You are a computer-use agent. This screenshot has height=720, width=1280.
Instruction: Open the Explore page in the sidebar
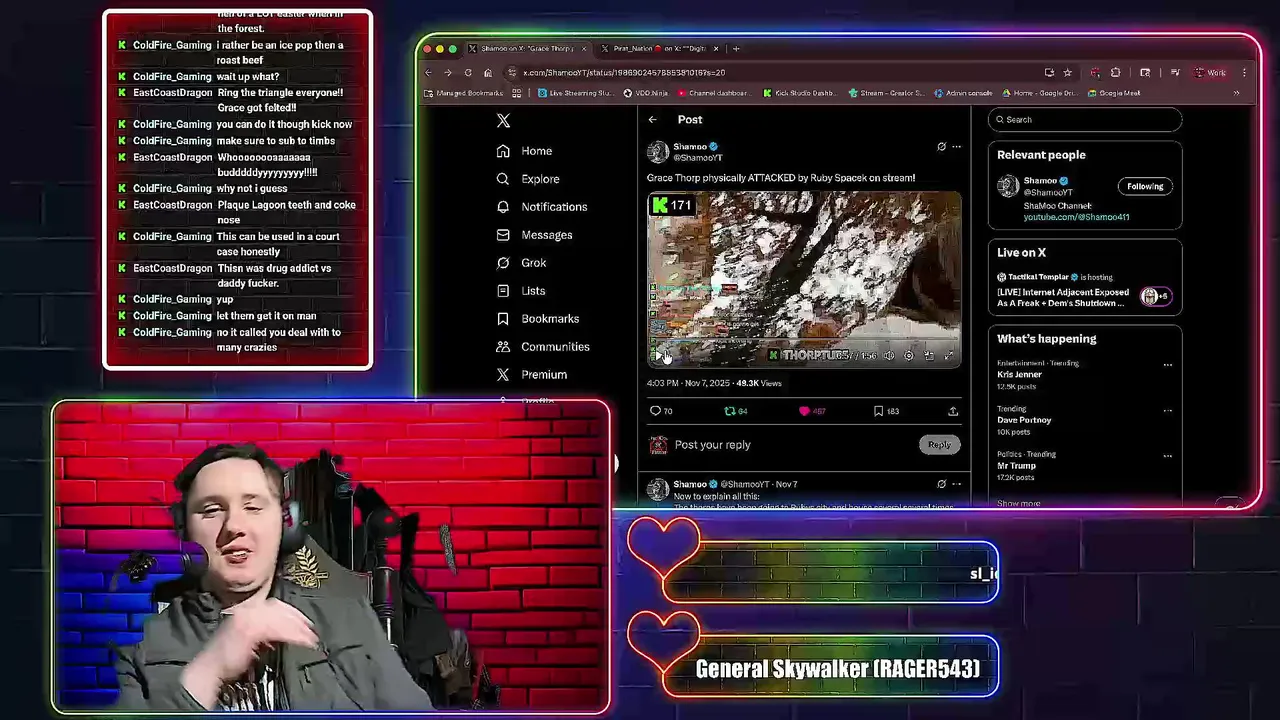pyautogui.click(x=527, y=179)
